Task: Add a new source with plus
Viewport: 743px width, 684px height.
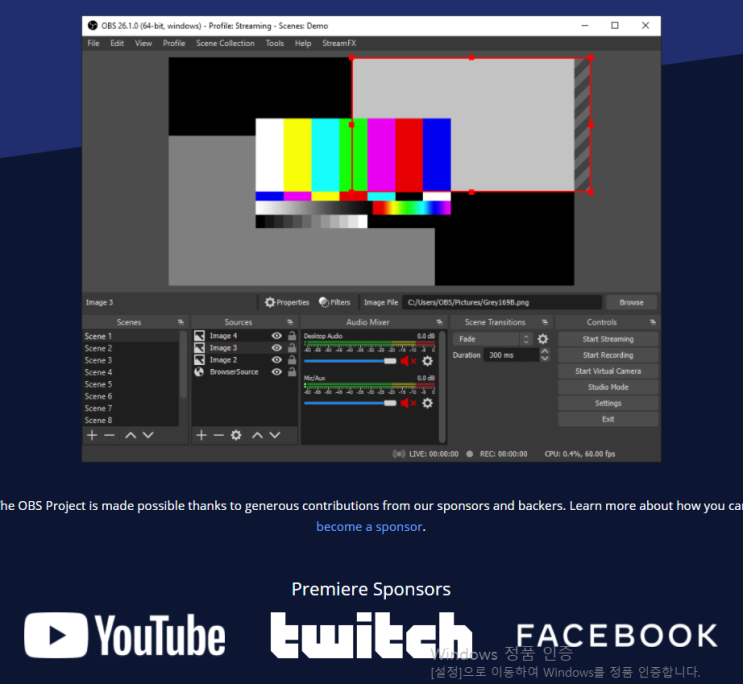Action: 201,435
